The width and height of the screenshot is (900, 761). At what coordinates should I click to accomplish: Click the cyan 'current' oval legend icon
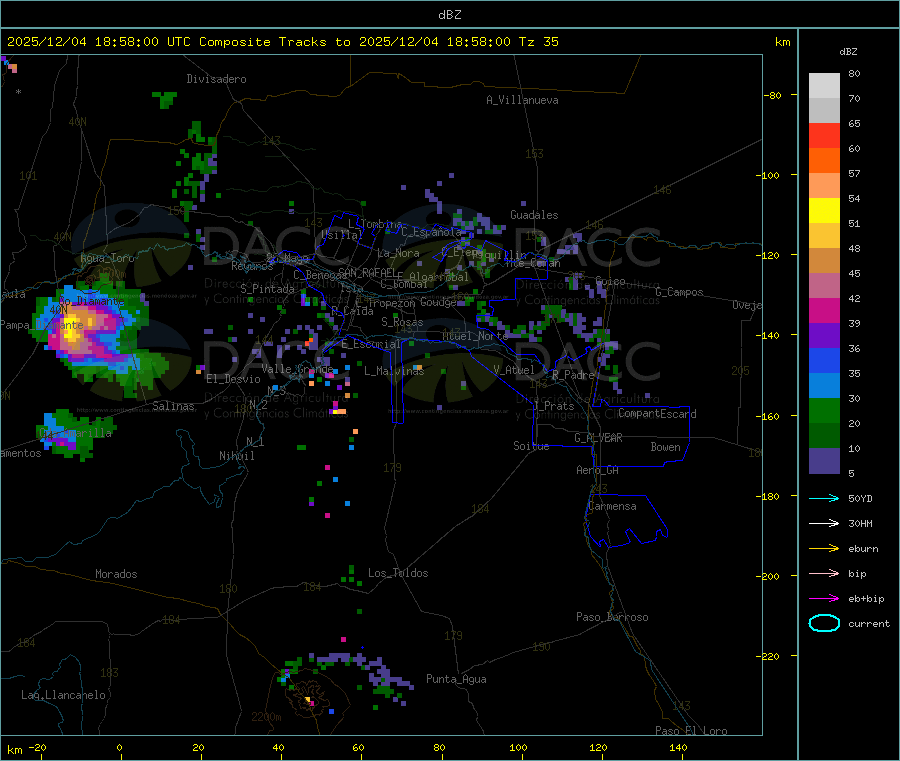click(824, 623)
